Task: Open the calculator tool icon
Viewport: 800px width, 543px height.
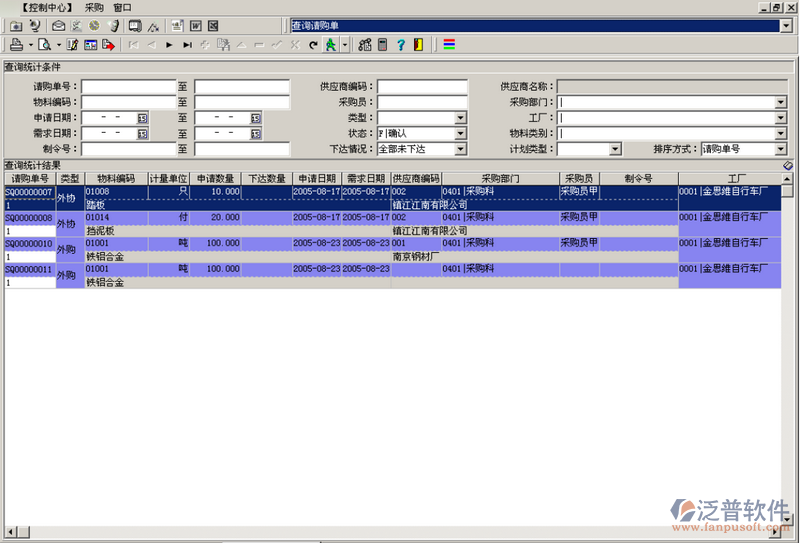Action: (382, 45)
